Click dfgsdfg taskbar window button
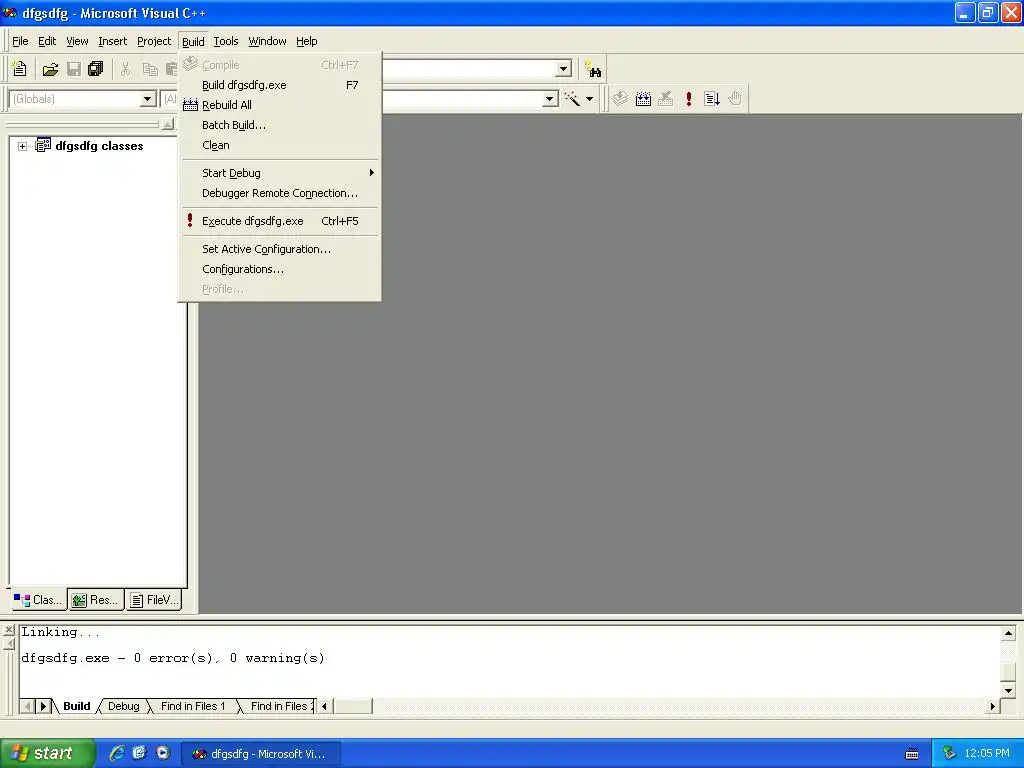Viewport: 1024px width, 768px height. click(x=261, y=754)
